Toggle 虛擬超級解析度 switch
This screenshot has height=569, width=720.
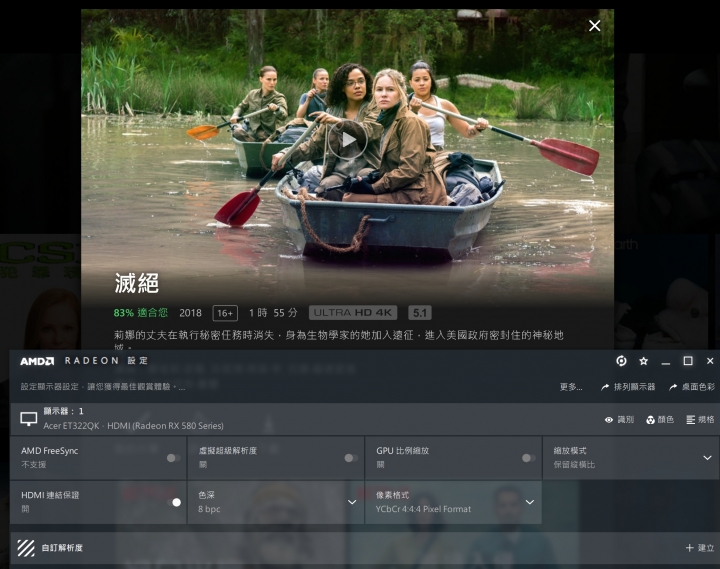[x=351, y=458]
